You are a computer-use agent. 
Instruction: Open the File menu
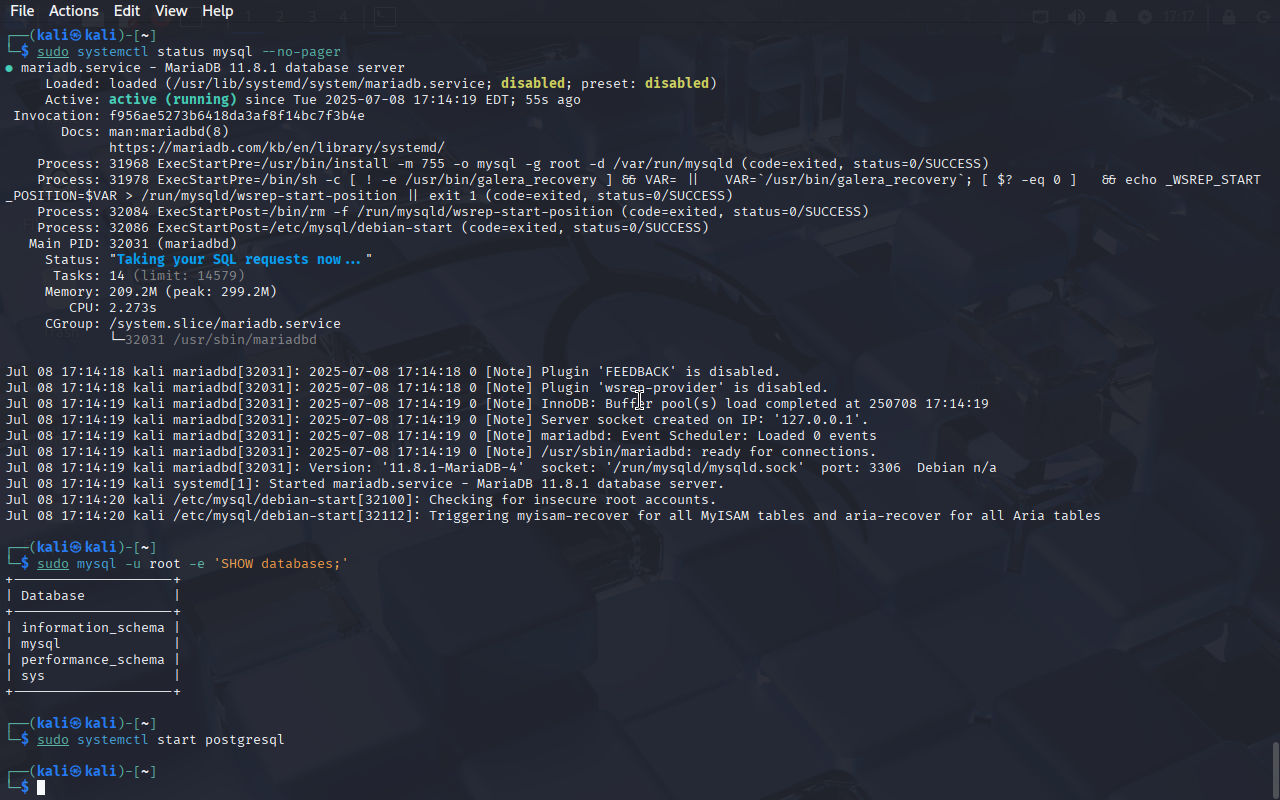pos(22,11)
